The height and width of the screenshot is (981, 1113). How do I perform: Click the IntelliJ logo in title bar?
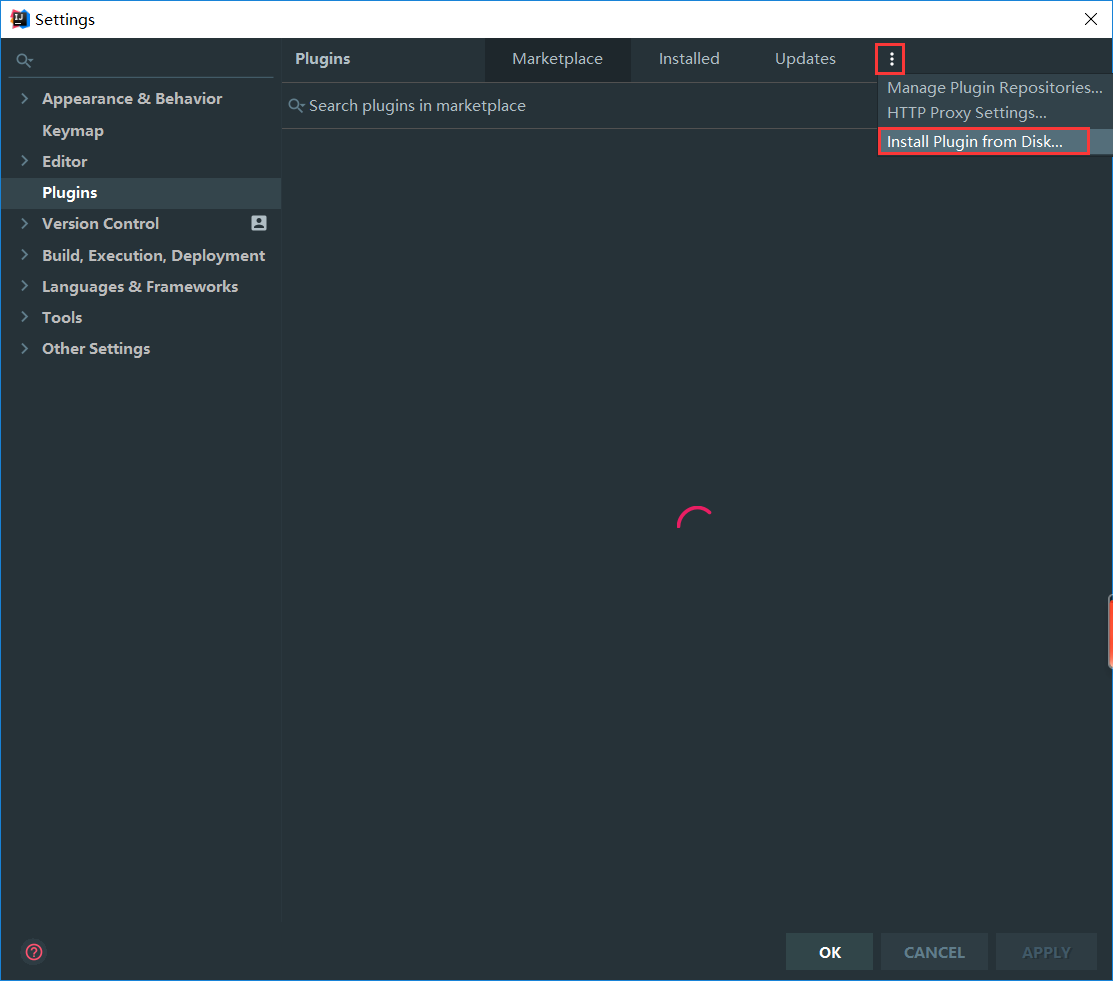tap(19, 19)
